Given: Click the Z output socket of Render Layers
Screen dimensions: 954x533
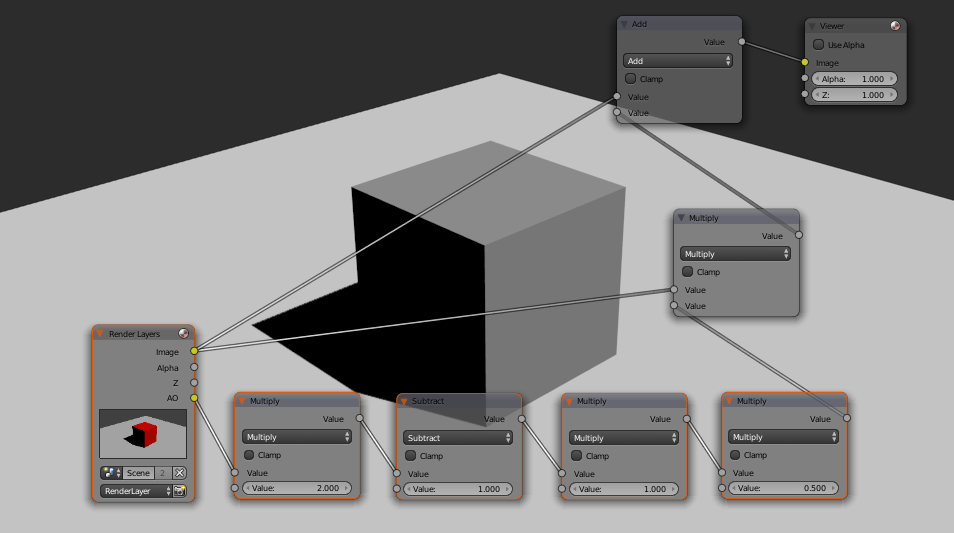Looking at the screenshot, I should 194,383.
